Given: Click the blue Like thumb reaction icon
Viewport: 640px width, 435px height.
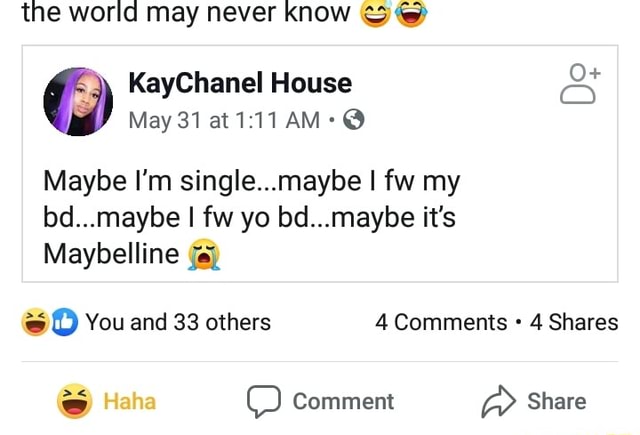Looking at the screenshot, I should 65,322.
